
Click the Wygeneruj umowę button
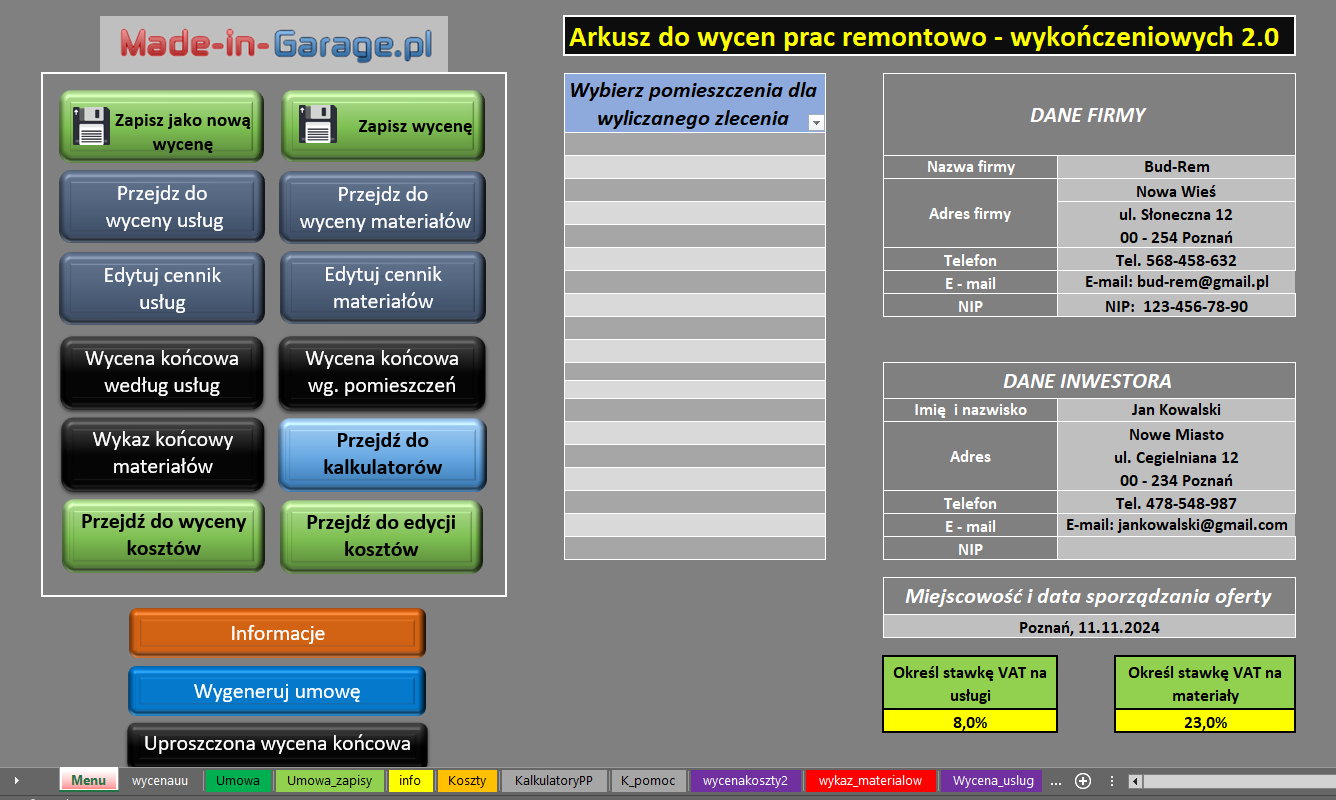pos(277,691)
